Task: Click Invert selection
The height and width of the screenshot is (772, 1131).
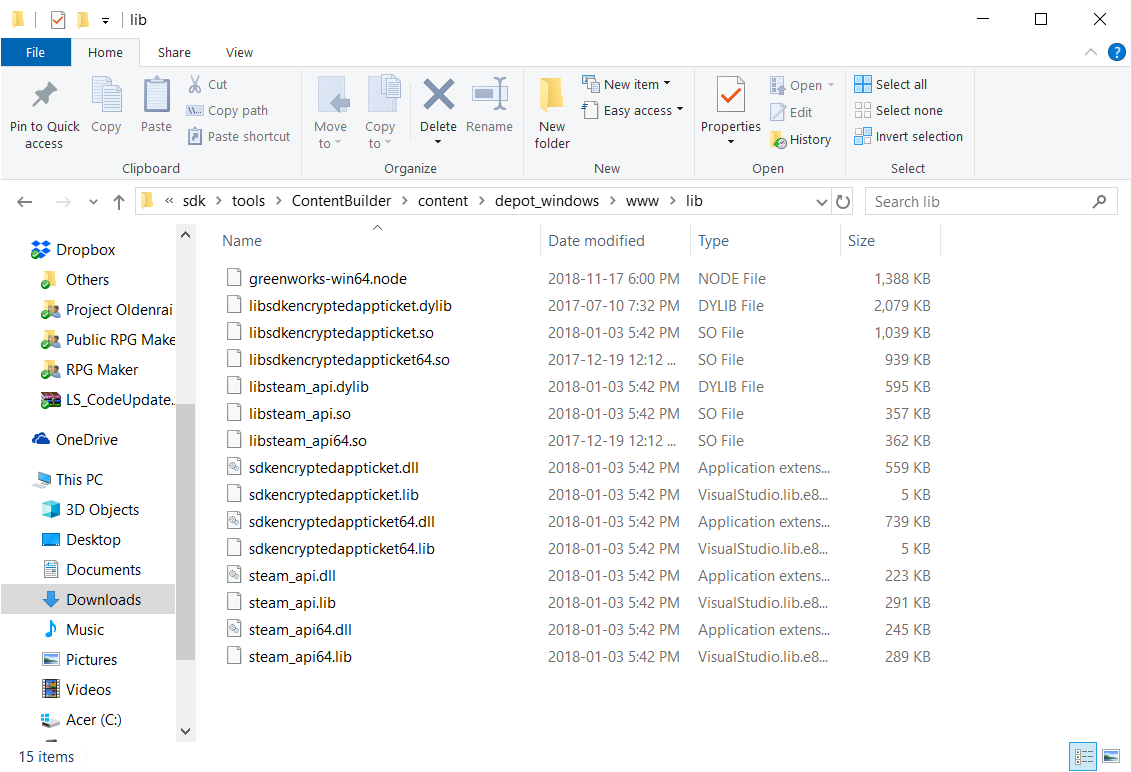Action: coord(909,136)
